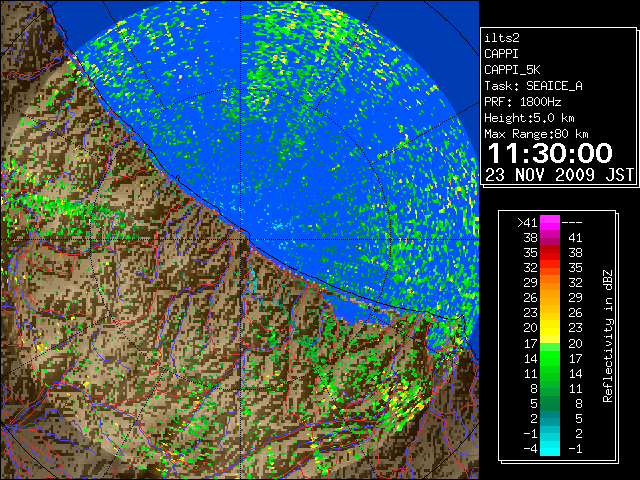
Task: Pick the magenta band above 41 dBZ
Action: 550,222
